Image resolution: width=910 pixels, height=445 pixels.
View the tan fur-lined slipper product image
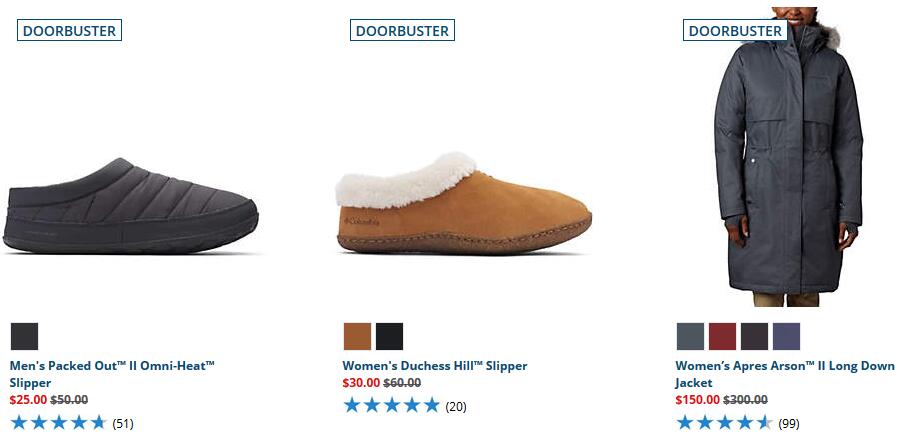pos(464,203)
